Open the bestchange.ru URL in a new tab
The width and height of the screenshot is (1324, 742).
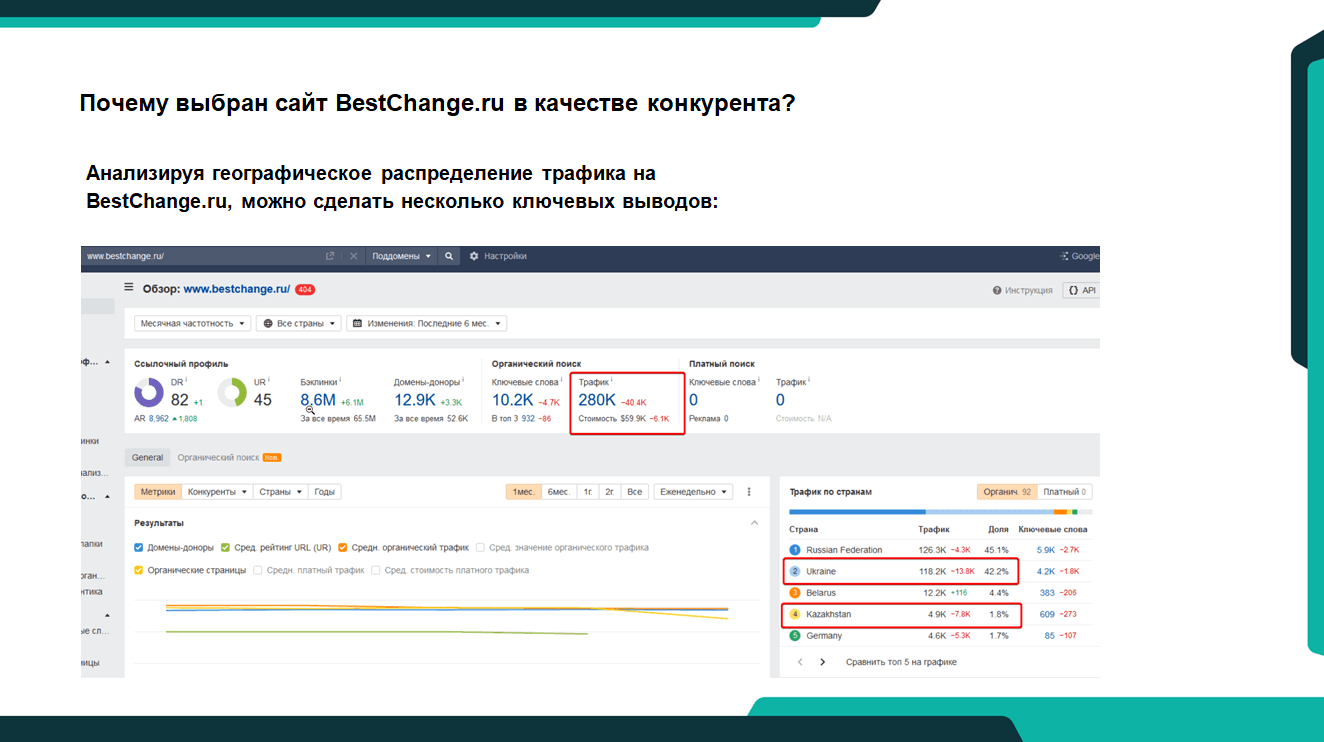[330, 256]
